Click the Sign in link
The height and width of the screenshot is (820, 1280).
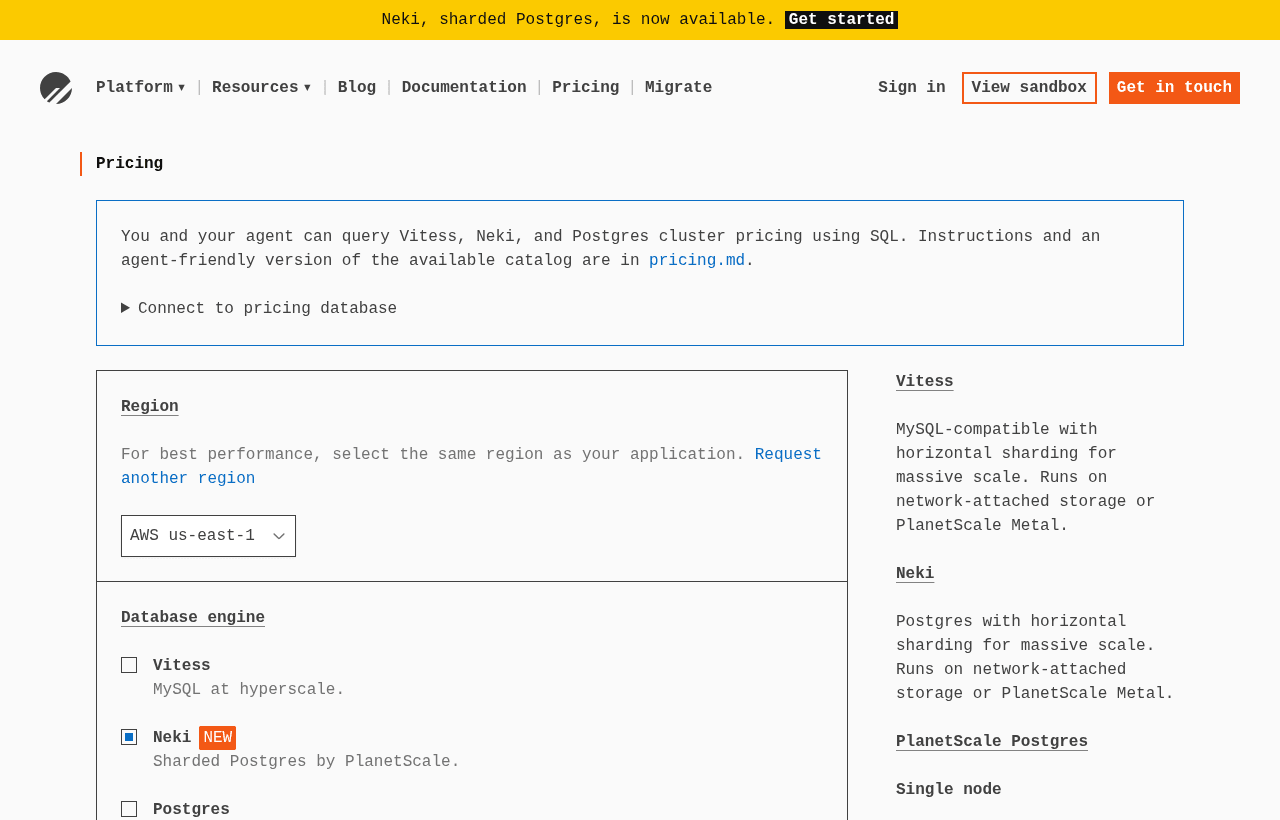pyautogui.click(x=912, y=88)
